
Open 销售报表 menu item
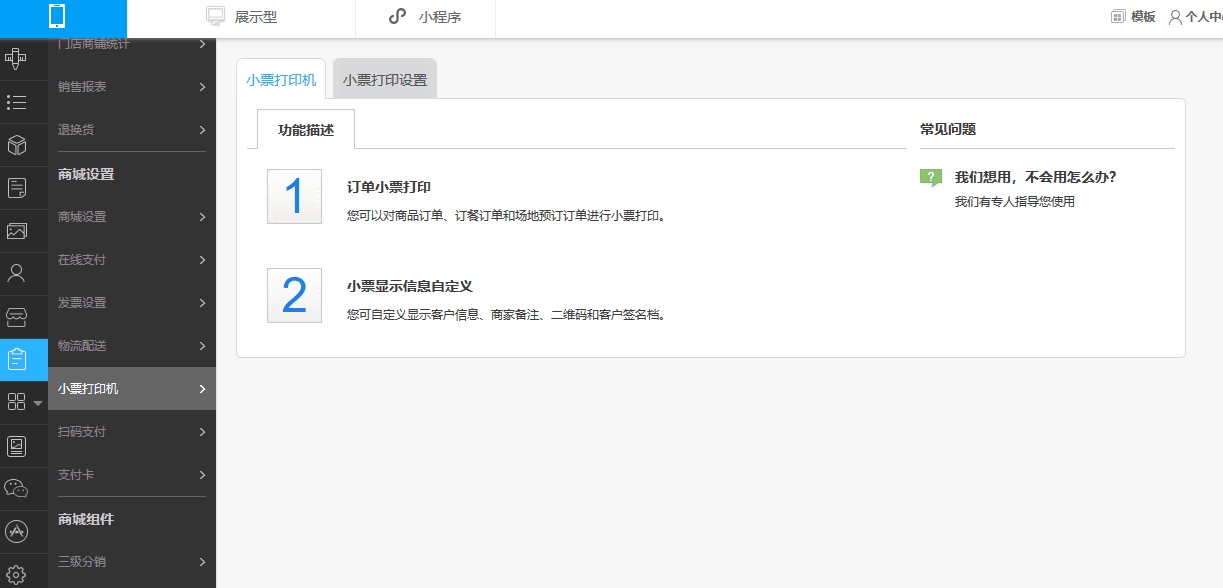click(x=132, y=87)
